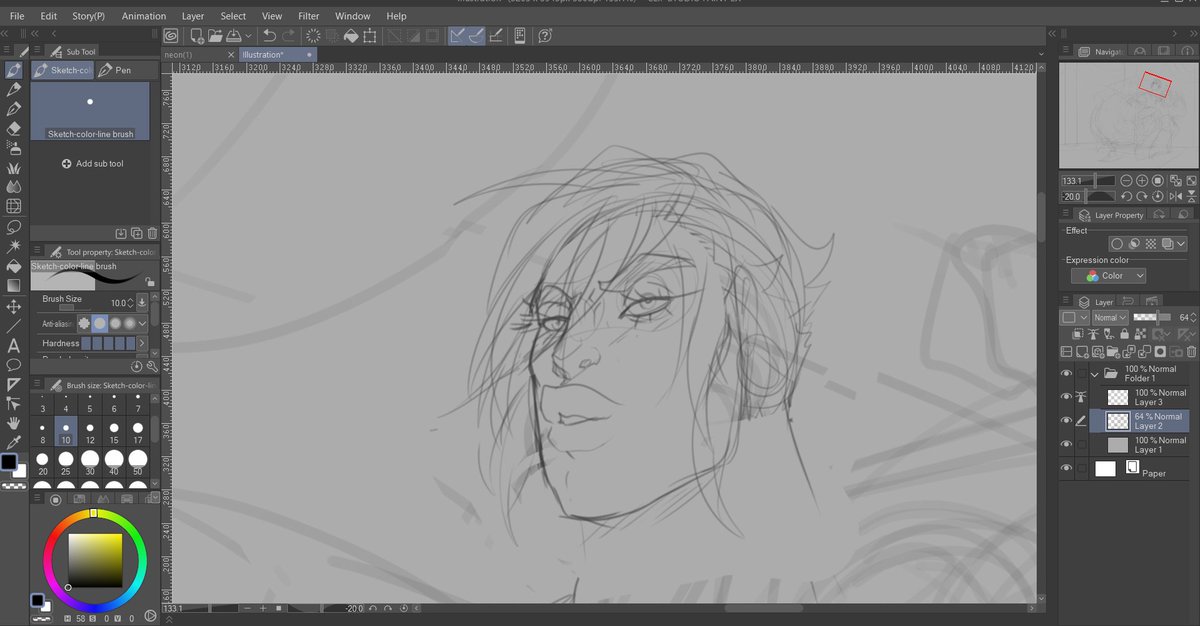Open sub tool detail wrench icon
Viewport: 1200px width, 626px height.
tap(151, 367)
